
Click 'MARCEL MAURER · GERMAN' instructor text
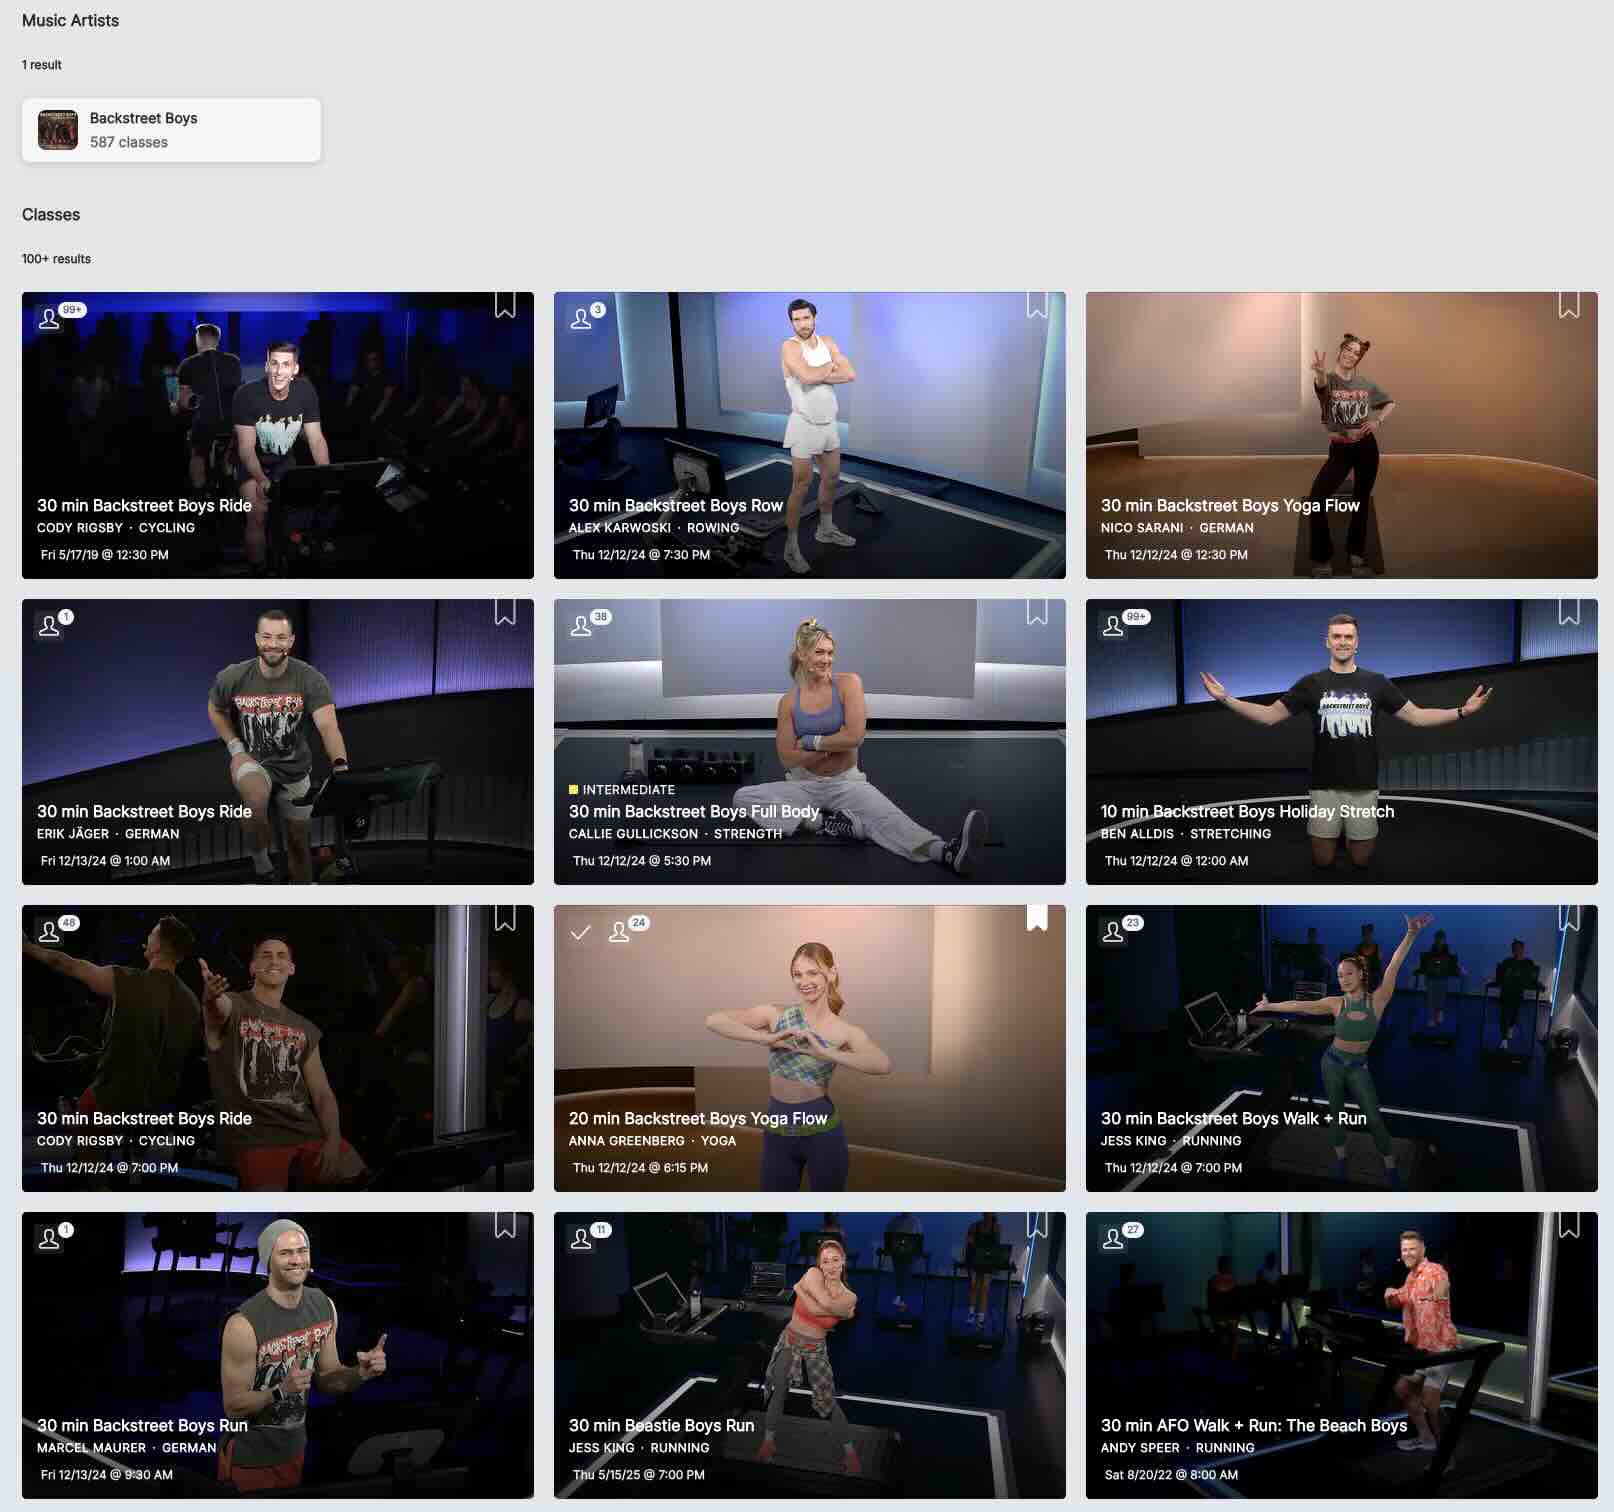click(126, 1447)
